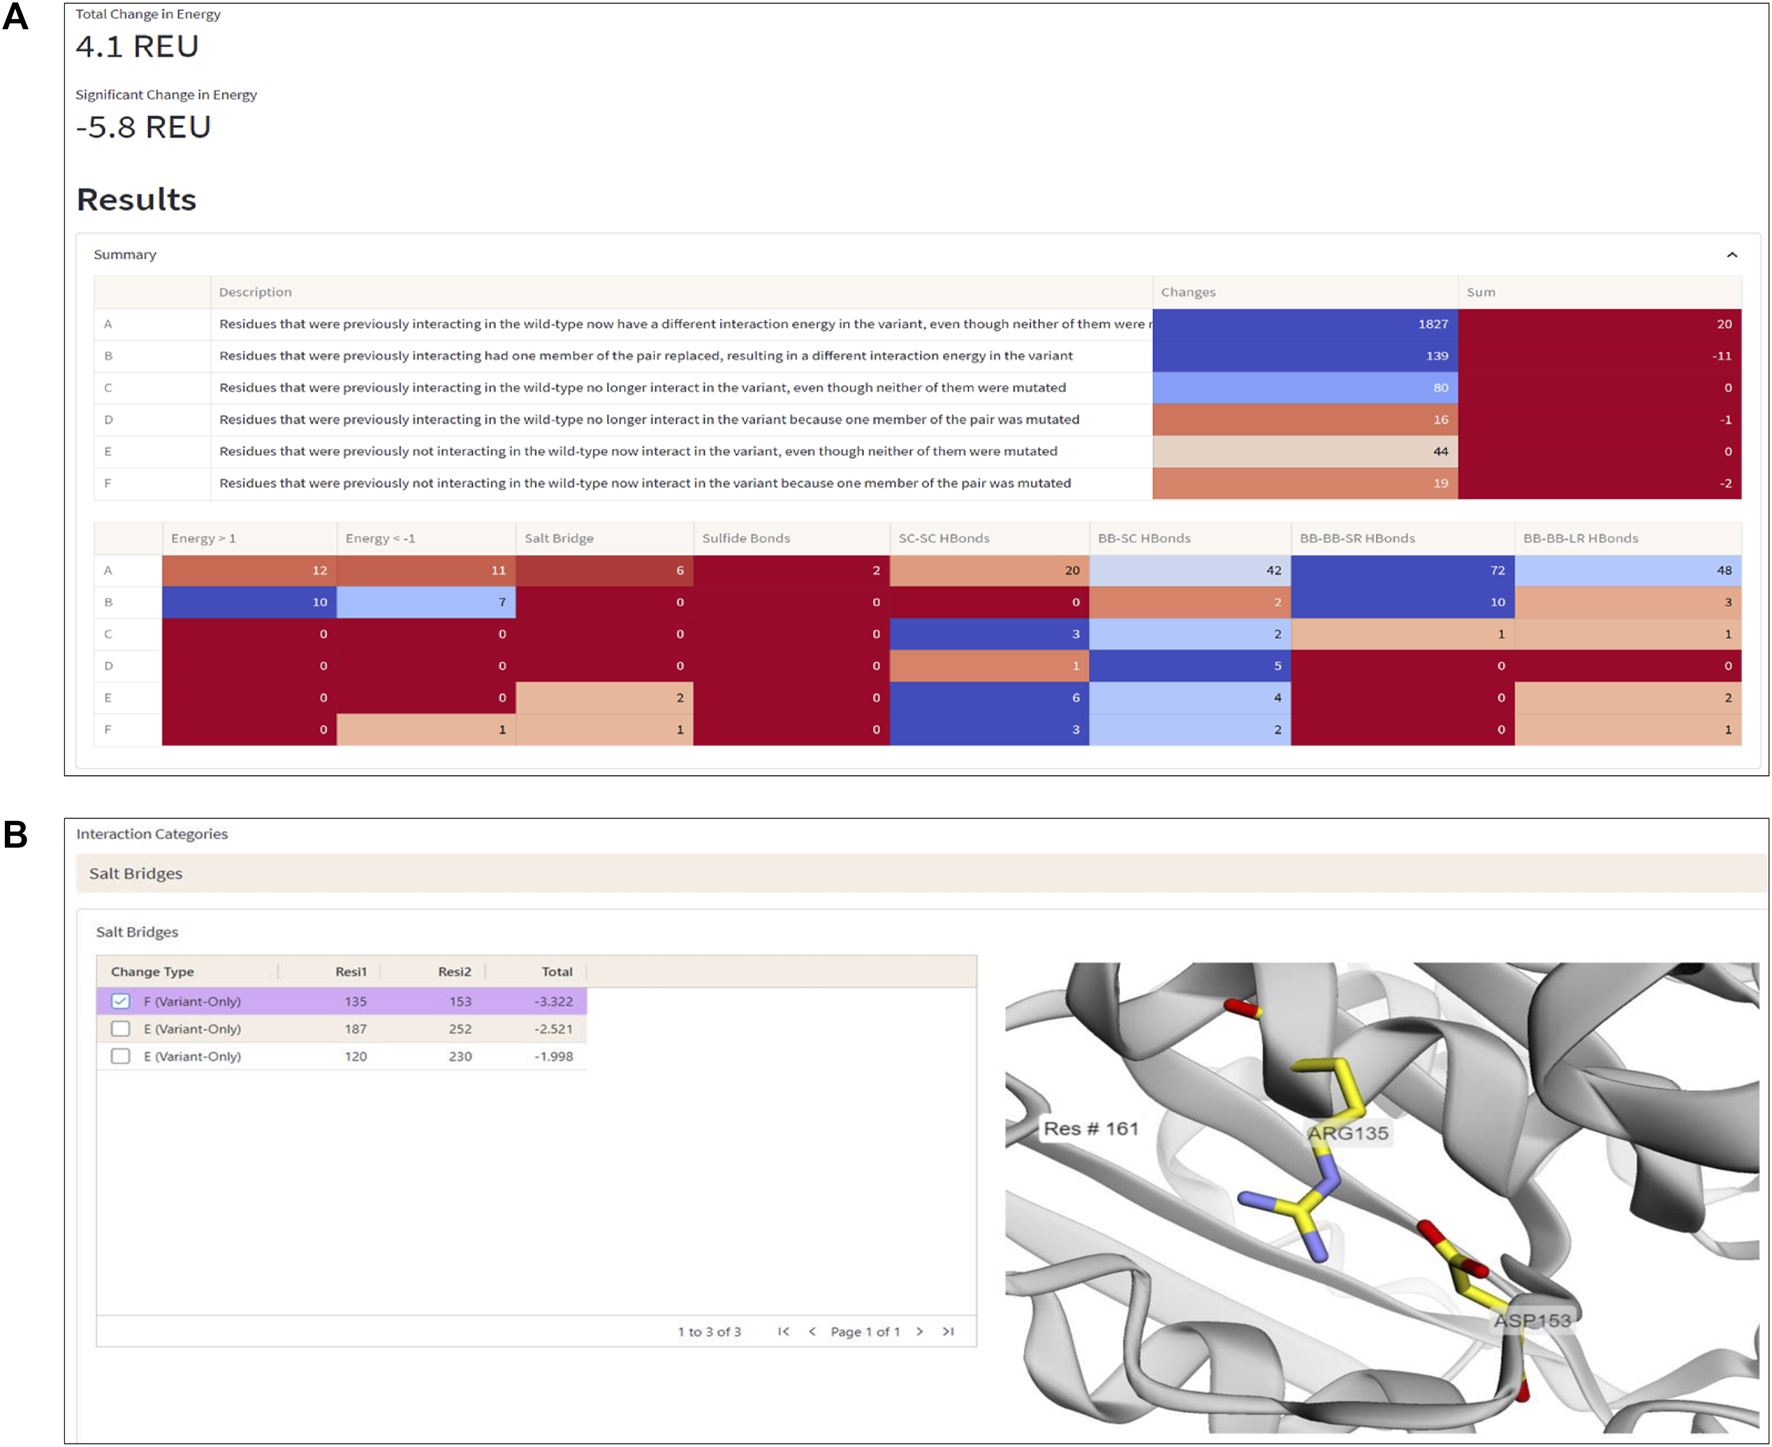Check the 120–230 salt bridge row

(x=121, y=1056)
